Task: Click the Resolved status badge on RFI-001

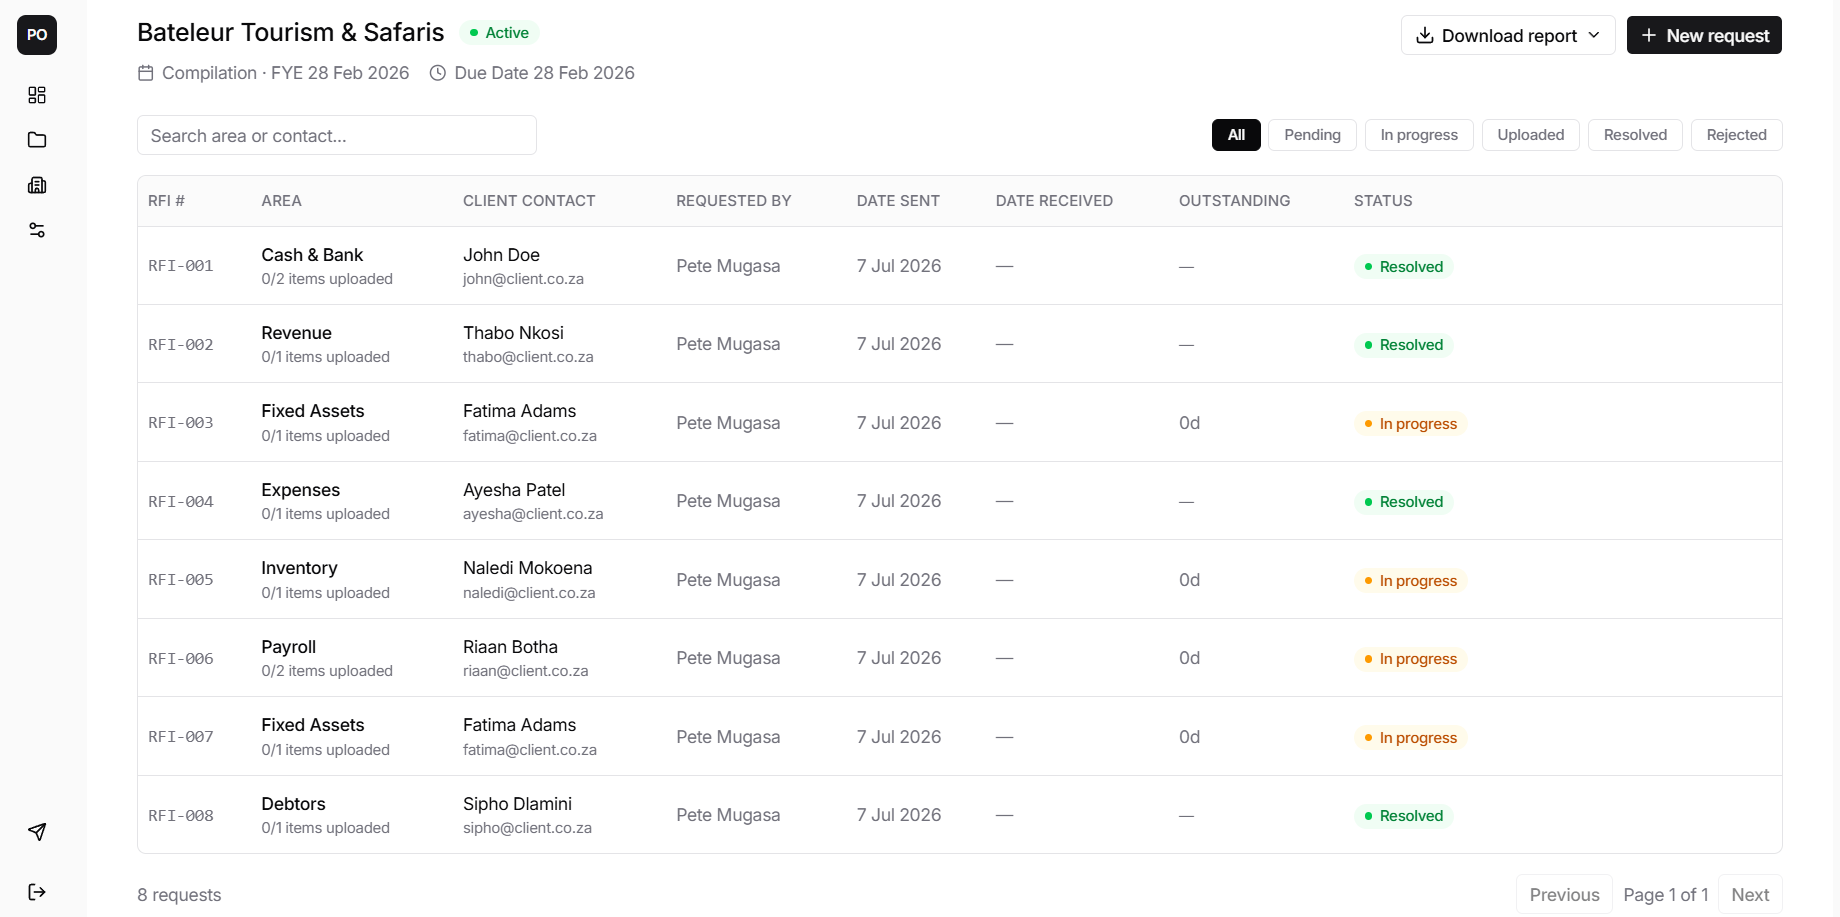Action: click(x=1404, y=267)
